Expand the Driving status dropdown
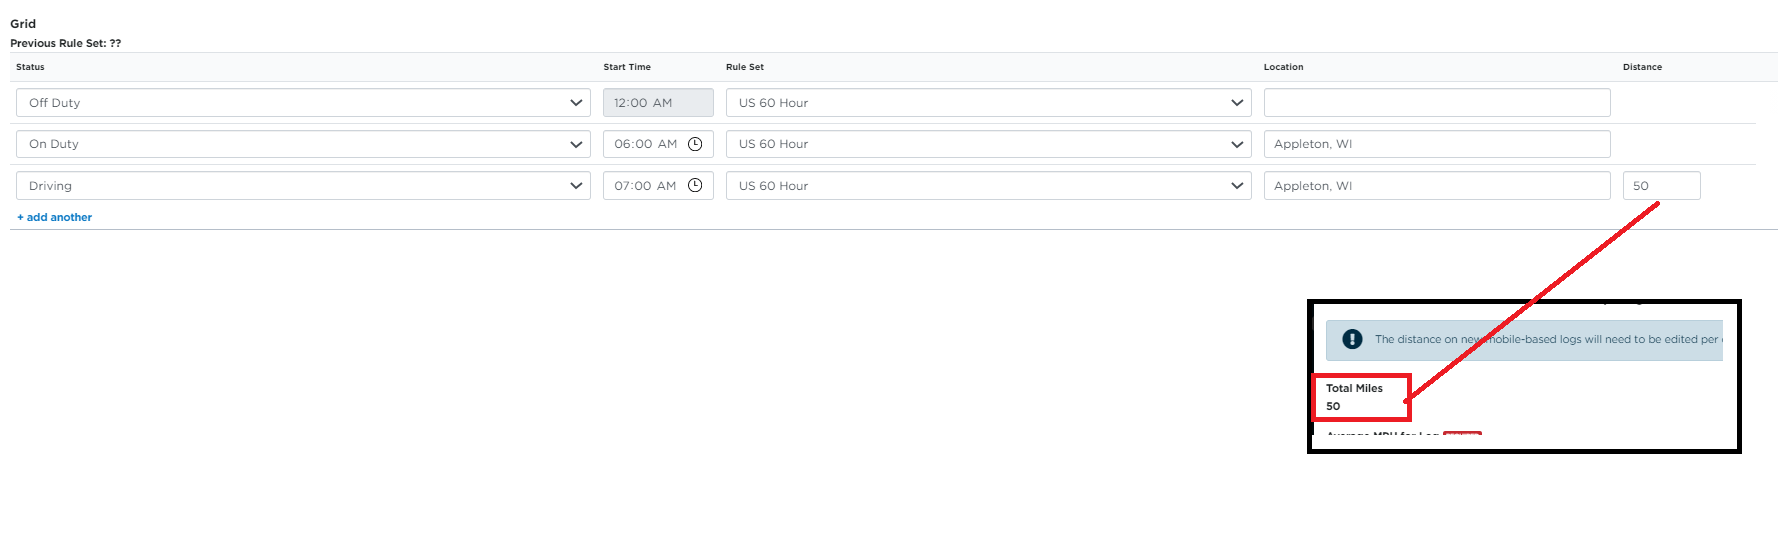1778x558 pixels. coord(303,186)
